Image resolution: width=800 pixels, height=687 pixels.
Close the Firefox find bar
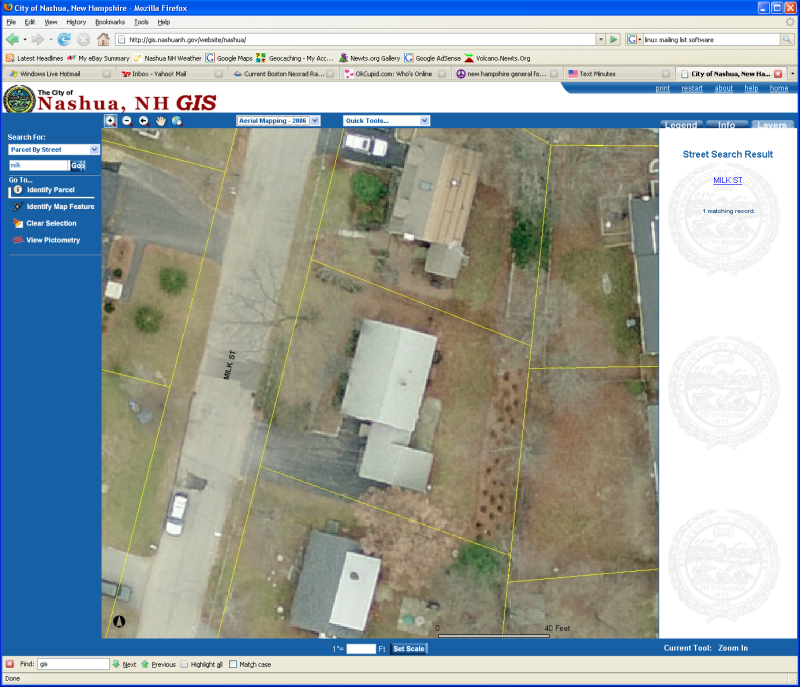coord(9,664)
